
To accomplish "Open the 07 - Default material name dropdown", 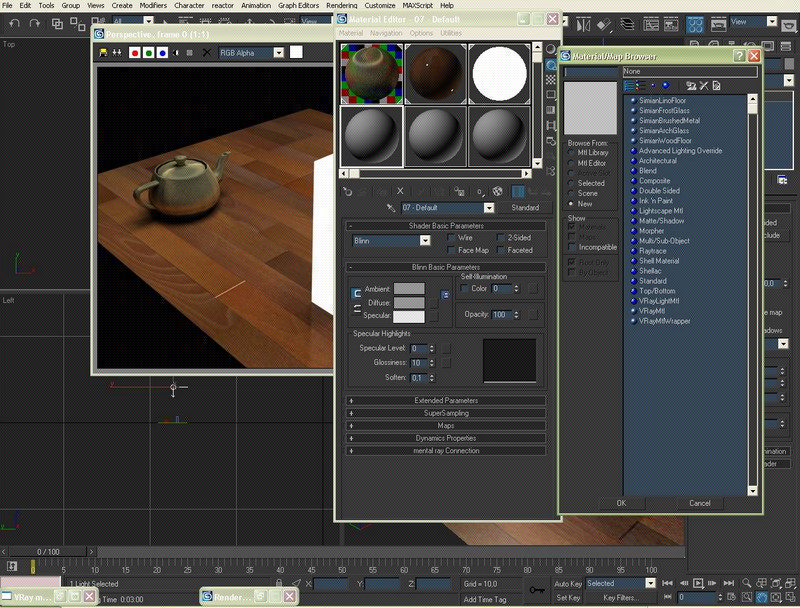I will pyautogui.click(x=489, y=208).
